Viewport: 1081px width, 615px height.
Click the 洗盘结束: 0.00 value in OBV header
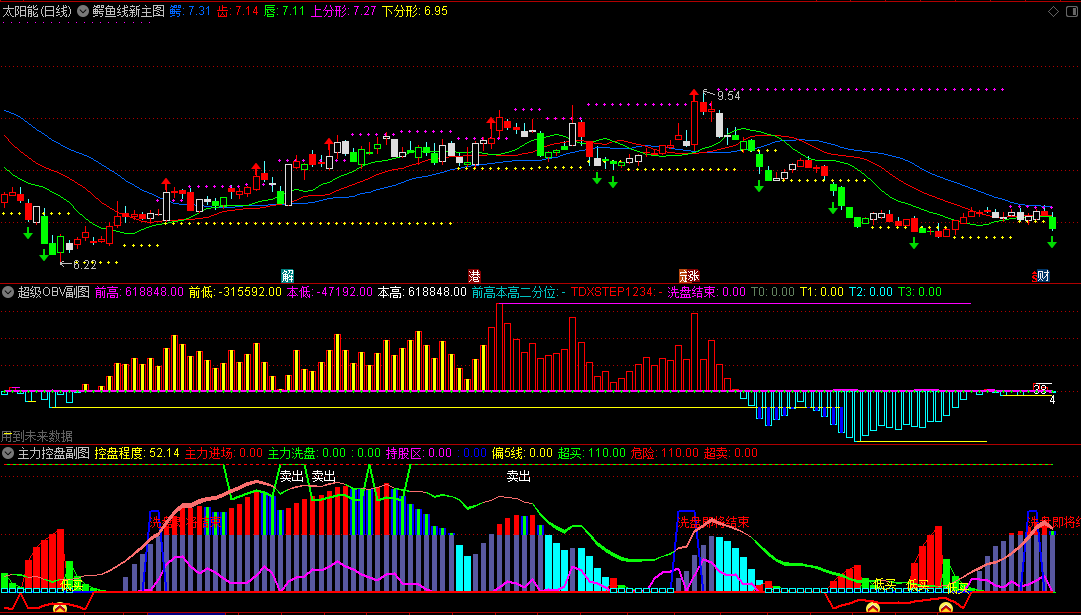tap(707, 292)
